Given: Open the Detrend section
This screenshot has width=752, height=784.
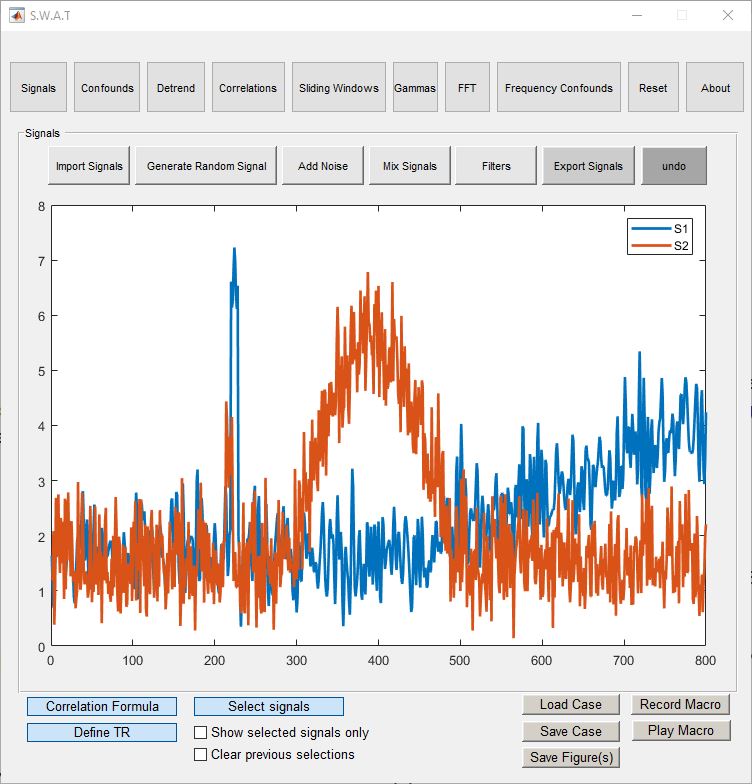Looking at the screenshot, I should tap(176, 88).
